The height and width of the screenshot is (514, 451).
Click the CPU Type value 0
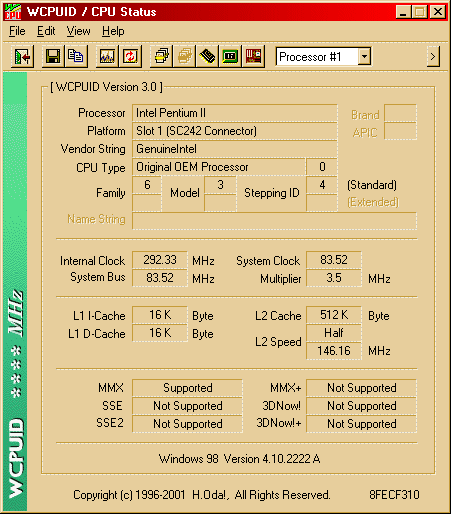pos(322,167)
